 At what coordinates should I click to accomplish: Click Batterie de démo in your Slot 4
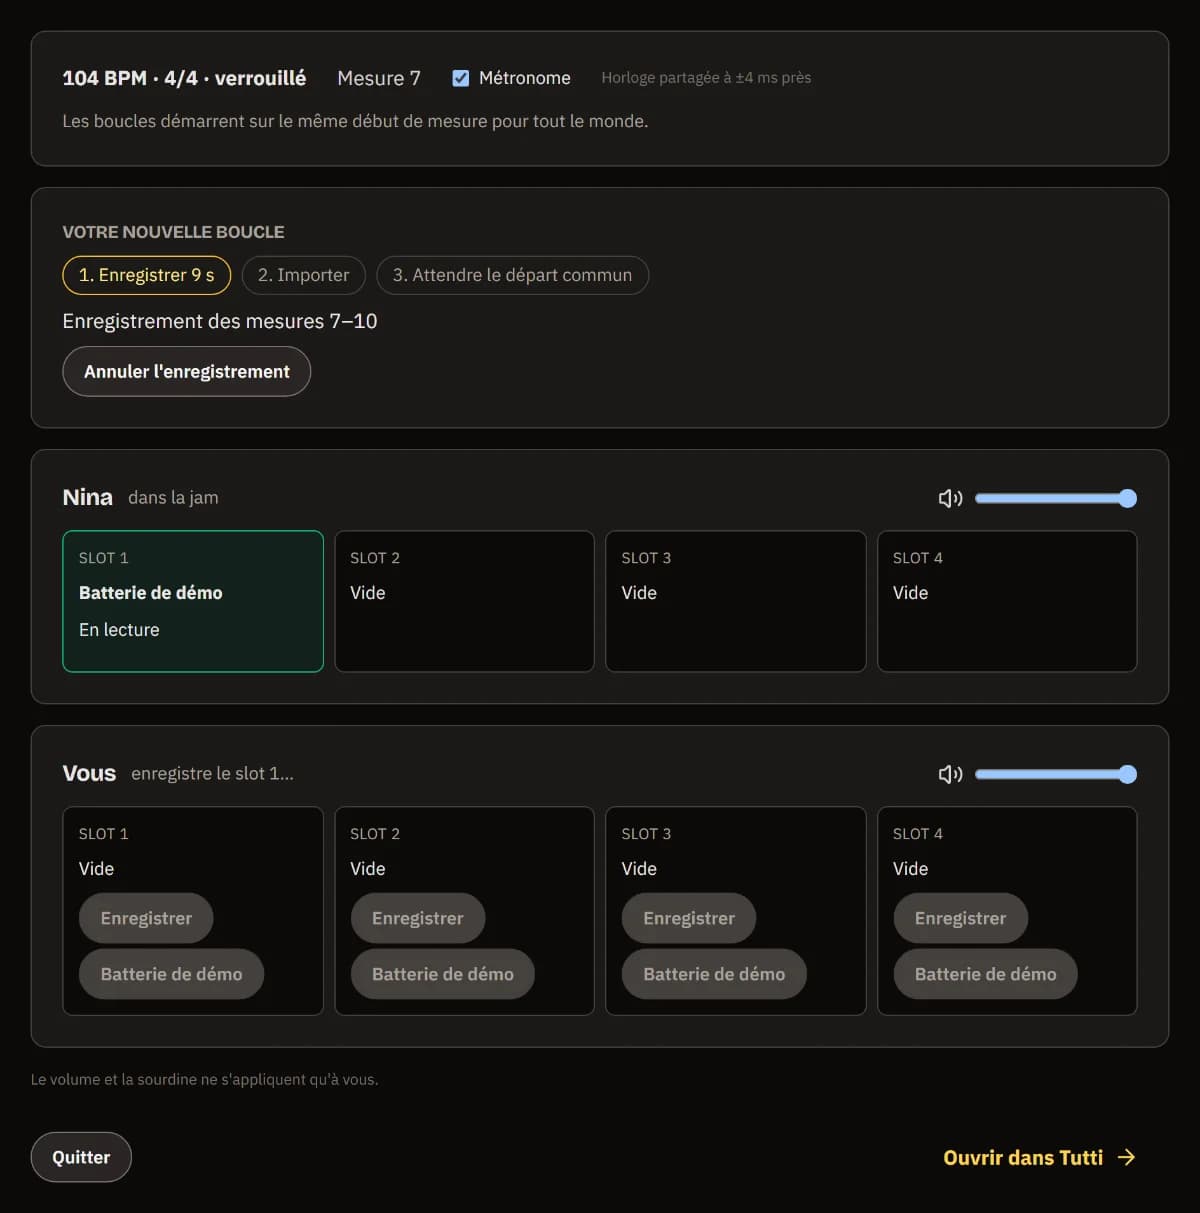[x=985, y=974]
